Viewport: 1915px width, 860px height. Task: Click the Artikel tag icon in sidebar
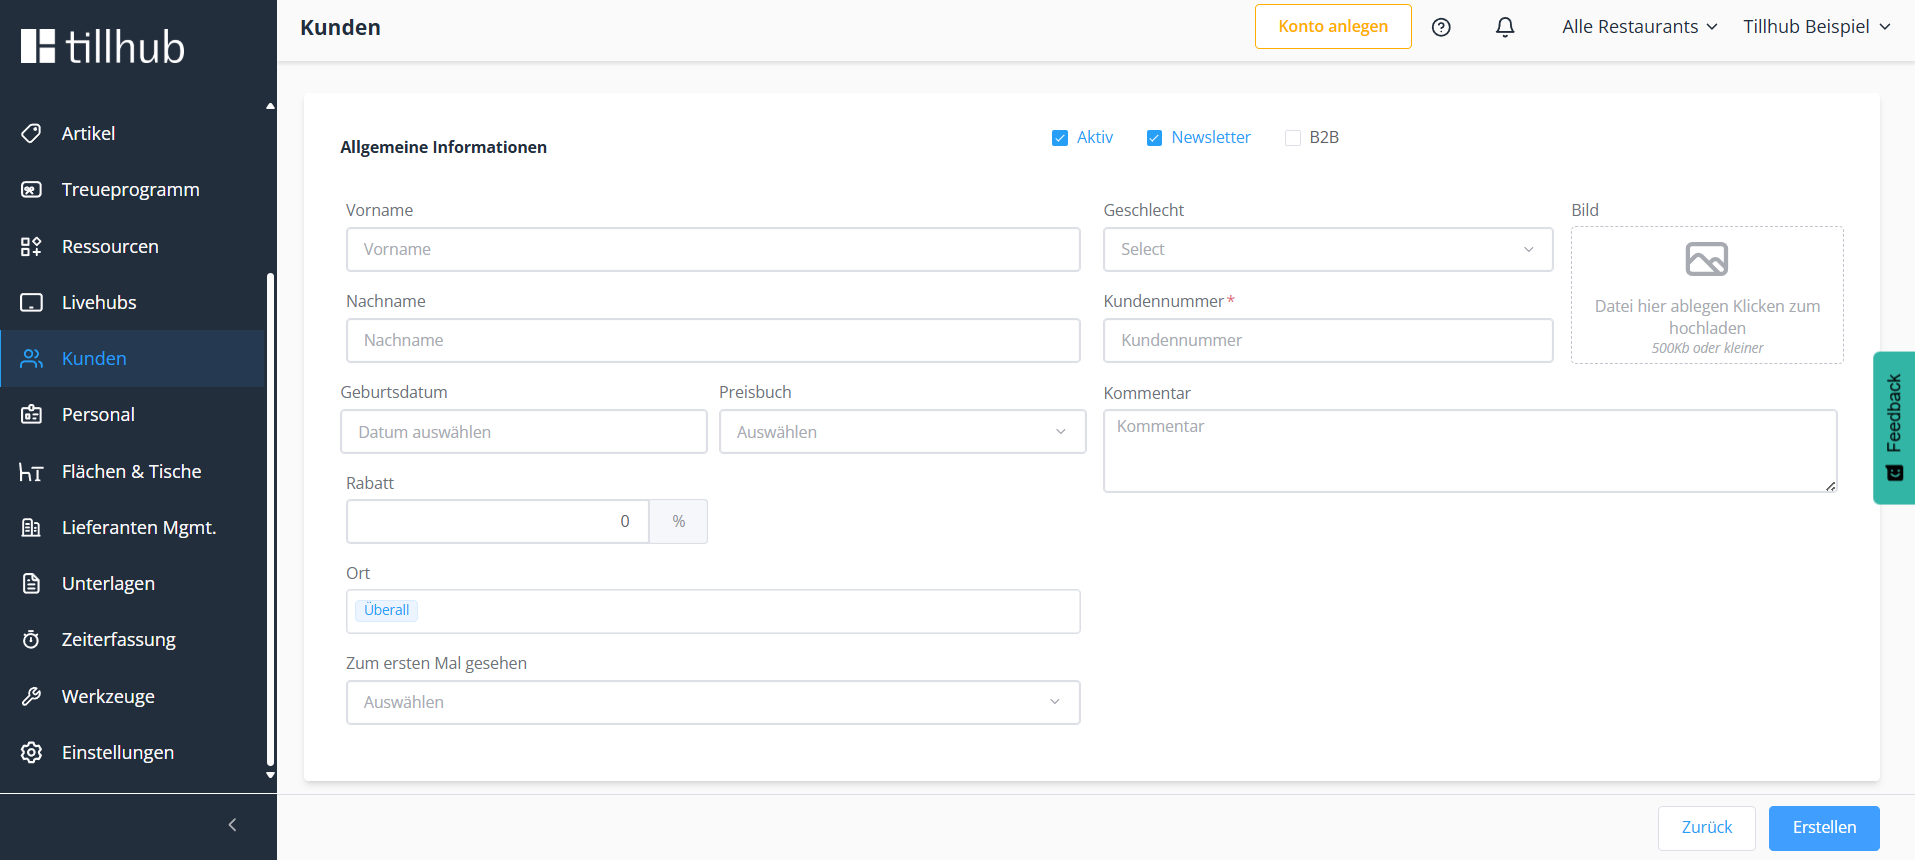tap(31, 133)
